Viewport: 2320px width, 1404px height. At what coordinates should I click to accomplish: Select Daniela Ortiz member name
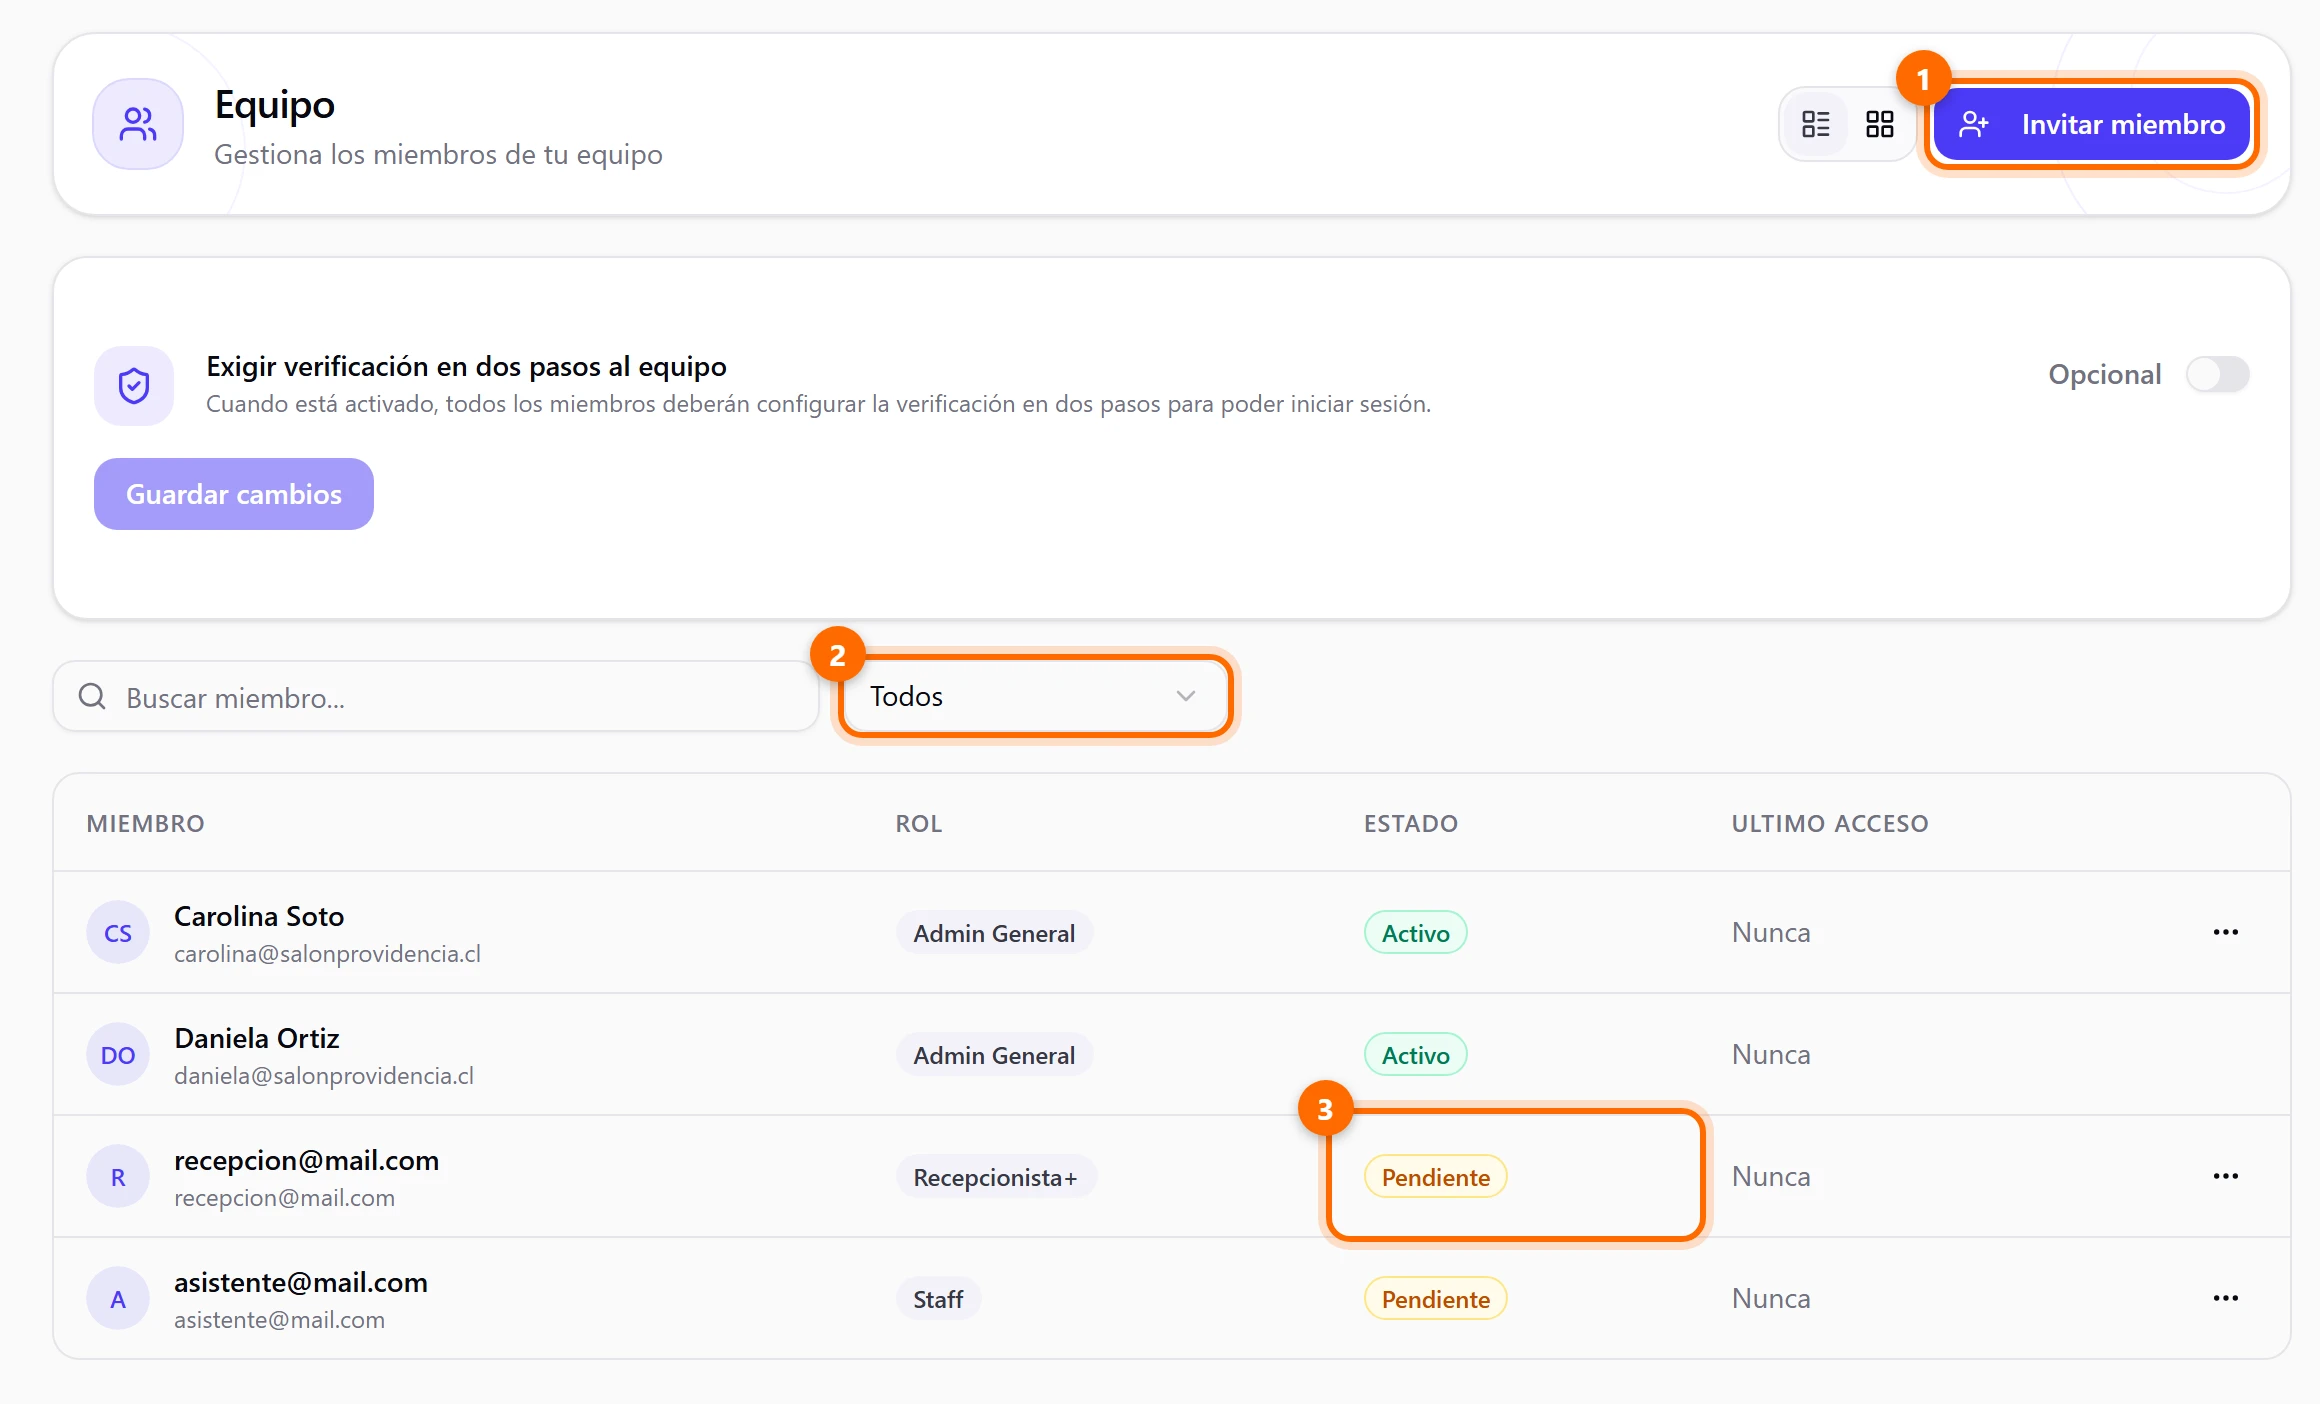257,1038
